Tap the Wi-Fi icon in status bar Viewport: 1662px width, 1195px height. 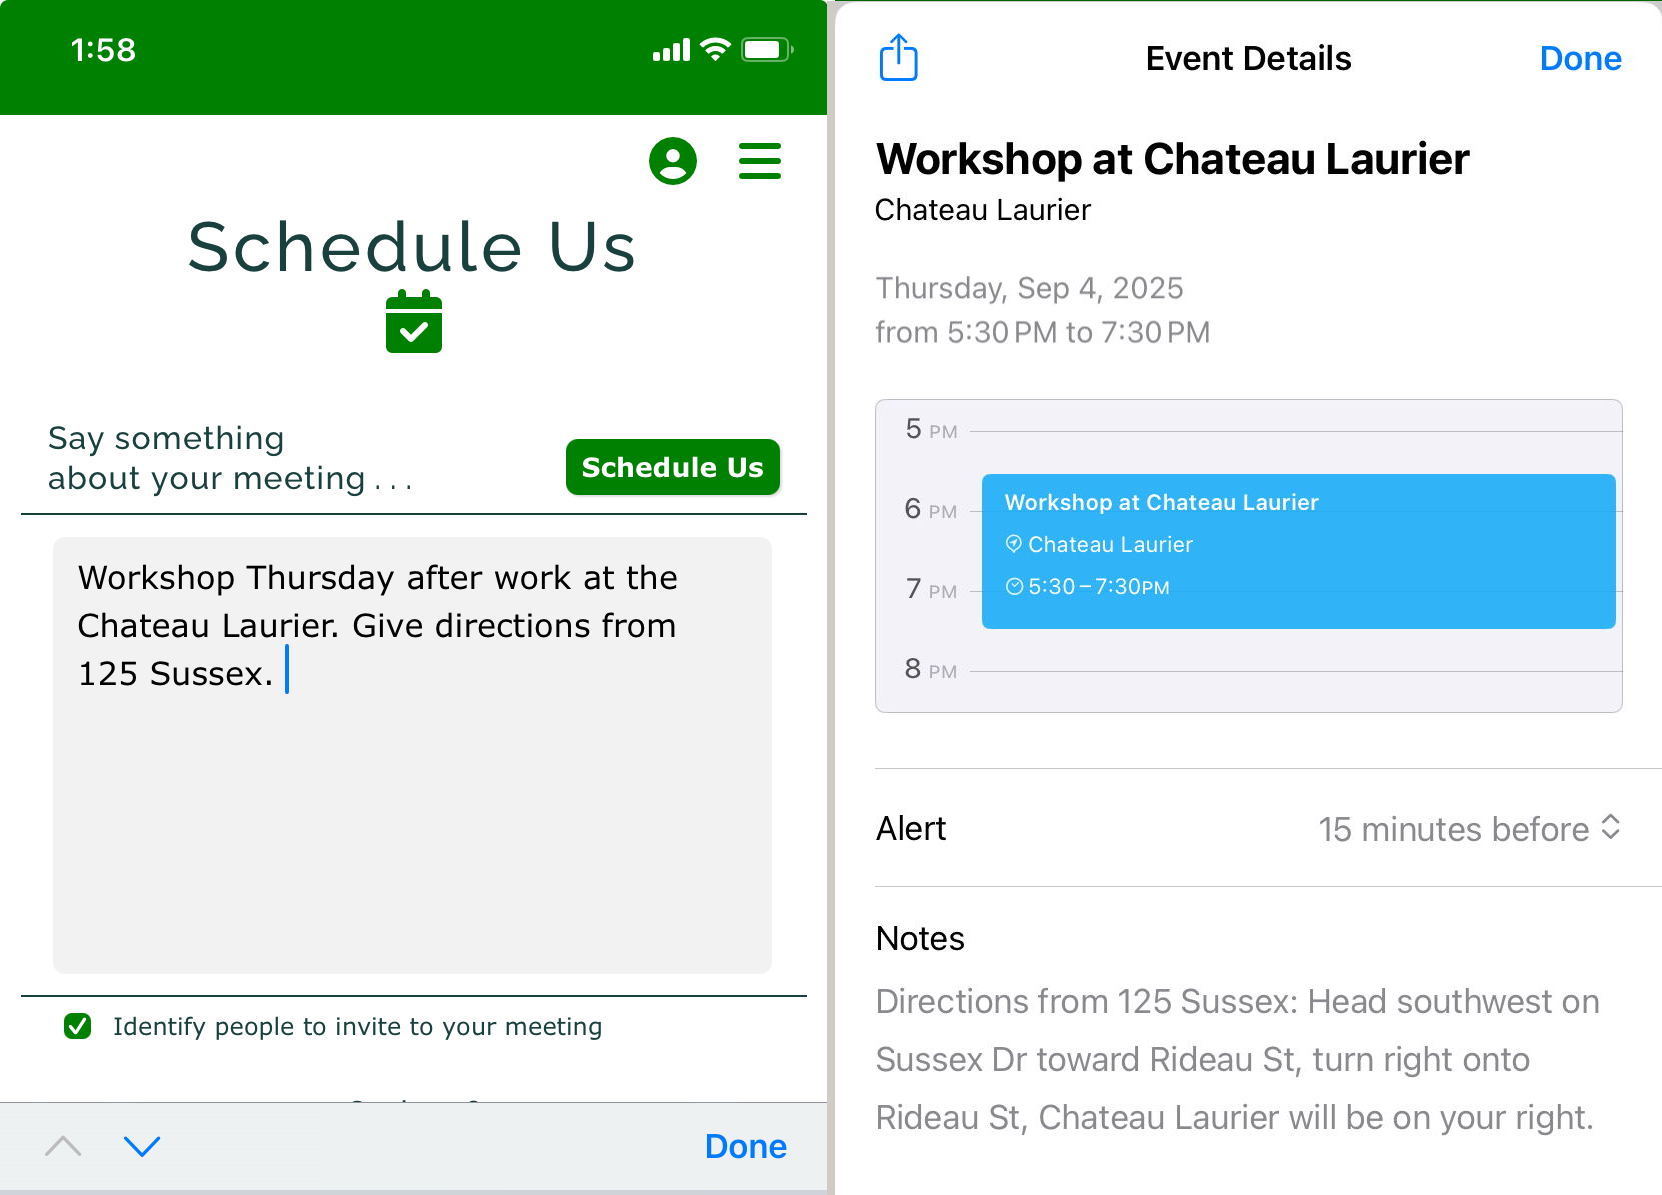click(715, 50)
